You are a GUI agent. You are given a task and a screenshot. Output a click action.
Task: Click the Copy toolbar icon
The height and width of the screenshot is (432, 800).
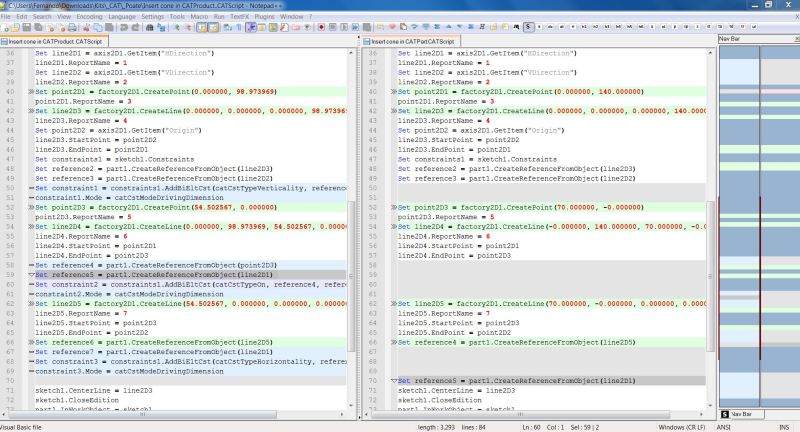click(97, 27)
